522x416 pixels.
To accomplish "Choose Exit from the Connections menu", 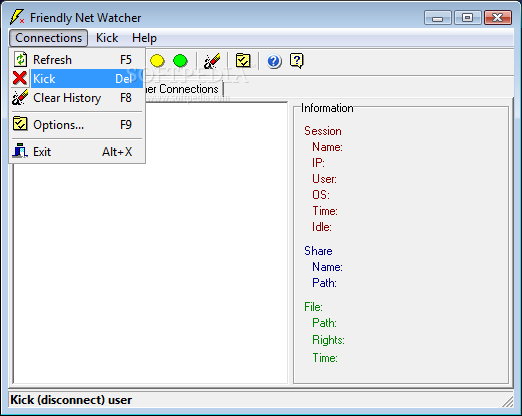I will [77, 152].
